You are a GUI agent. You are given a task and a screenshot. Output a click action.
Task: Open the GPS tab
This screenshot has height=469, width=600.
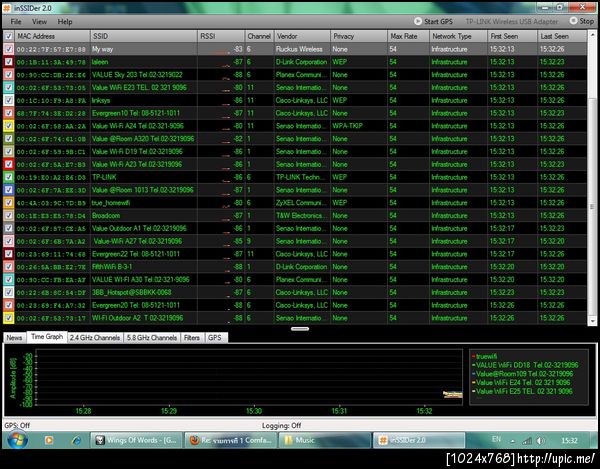[x=215, y=337]
